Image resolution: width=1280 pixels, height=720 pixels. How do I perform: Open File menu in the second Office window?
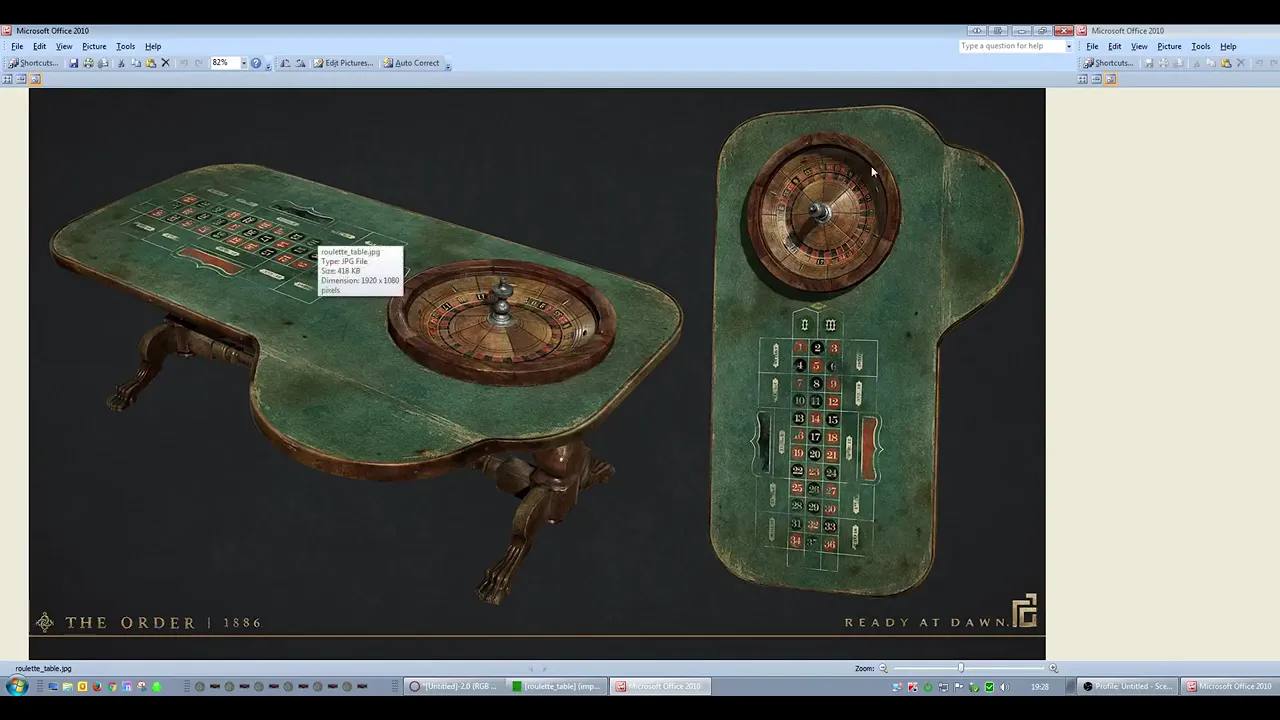[x=1092, y=46]
